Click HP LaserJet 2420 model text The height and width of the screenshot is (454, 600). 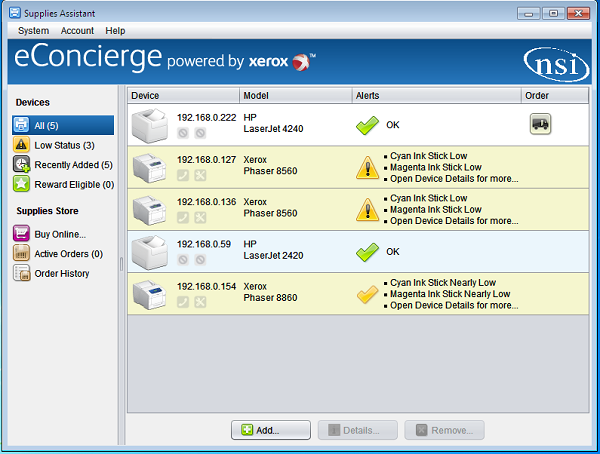coord(273,250)
